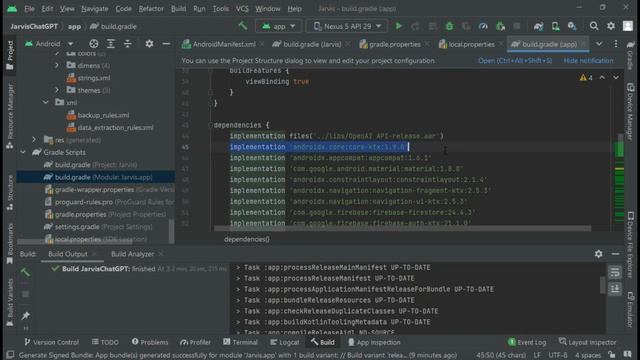Screen dimensions: 640x360
Task: Open the Terminal tool window
Action: coord(241,342)
